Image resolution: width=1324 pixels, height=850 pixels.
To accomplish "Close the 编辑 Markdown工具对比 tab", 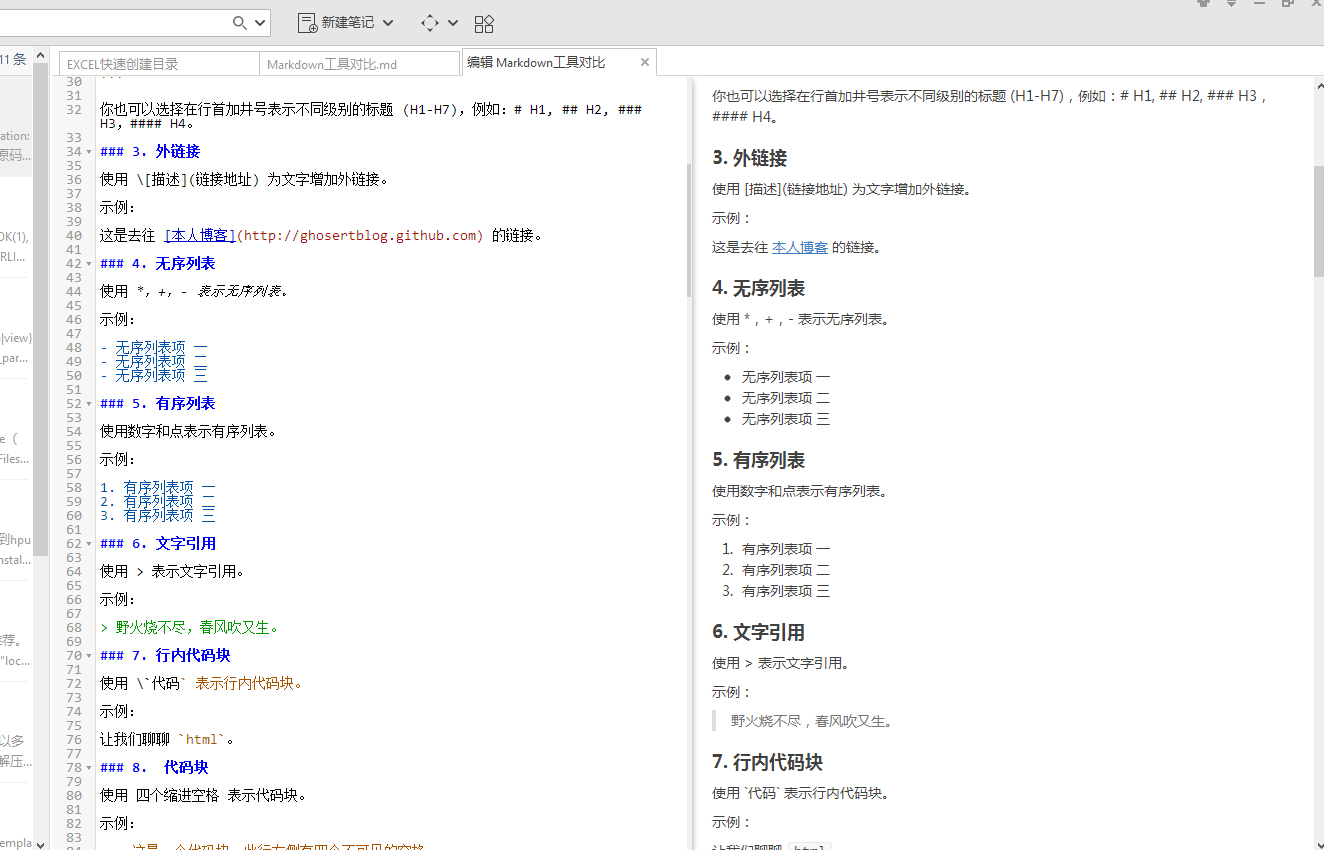I will tap(645, 62).
